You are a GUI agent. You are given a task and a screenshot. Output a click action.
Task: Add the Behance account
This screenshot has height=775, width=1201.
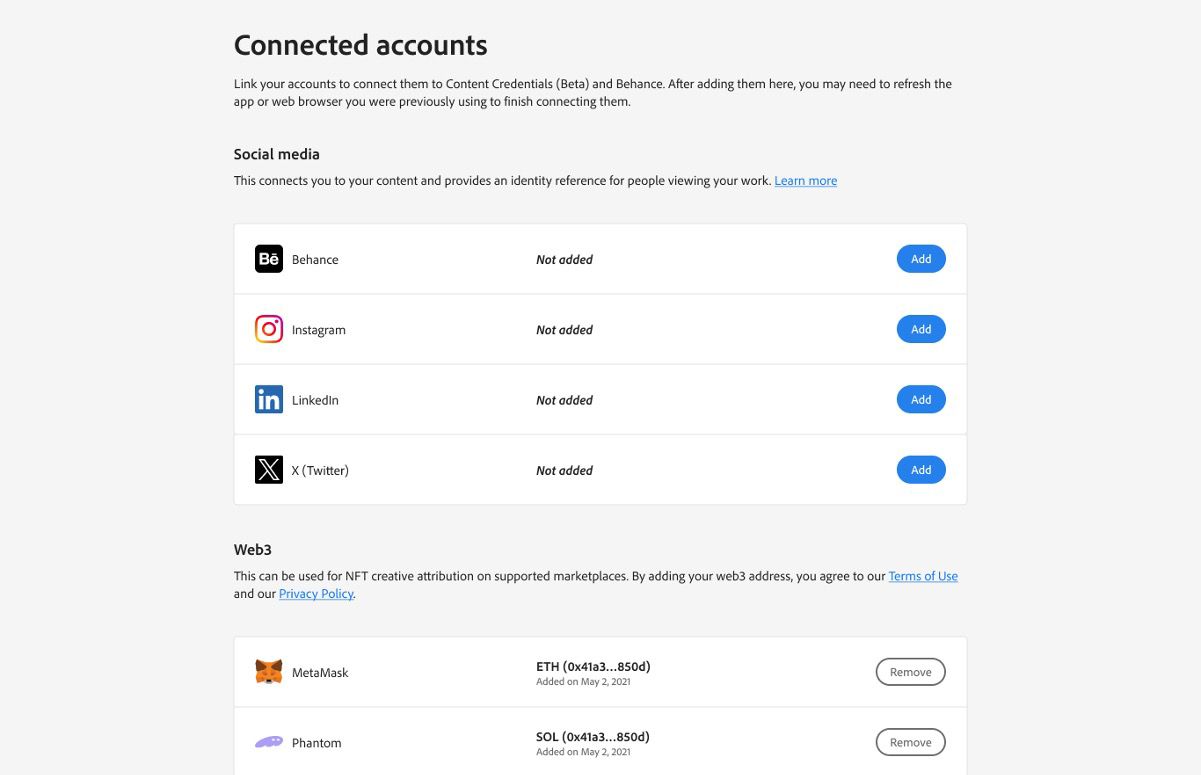click(x=920, y=258)
